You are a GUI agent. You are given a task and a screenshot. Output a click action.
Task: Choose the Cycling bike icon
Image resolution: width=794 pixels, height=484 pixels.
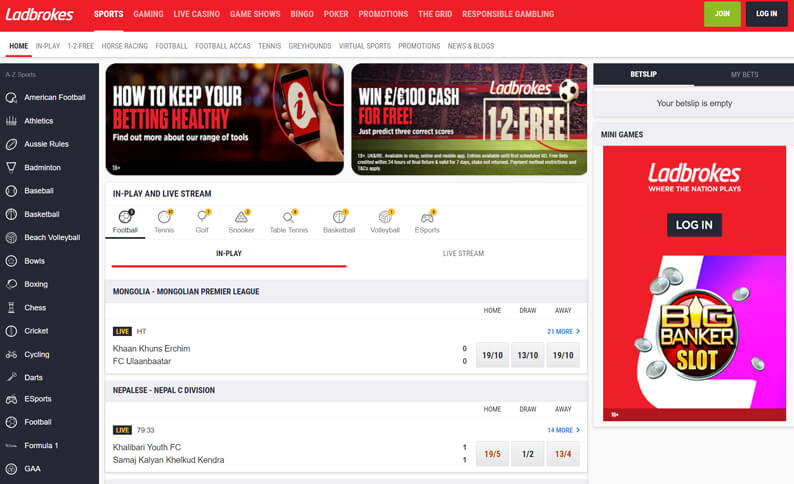11,354
